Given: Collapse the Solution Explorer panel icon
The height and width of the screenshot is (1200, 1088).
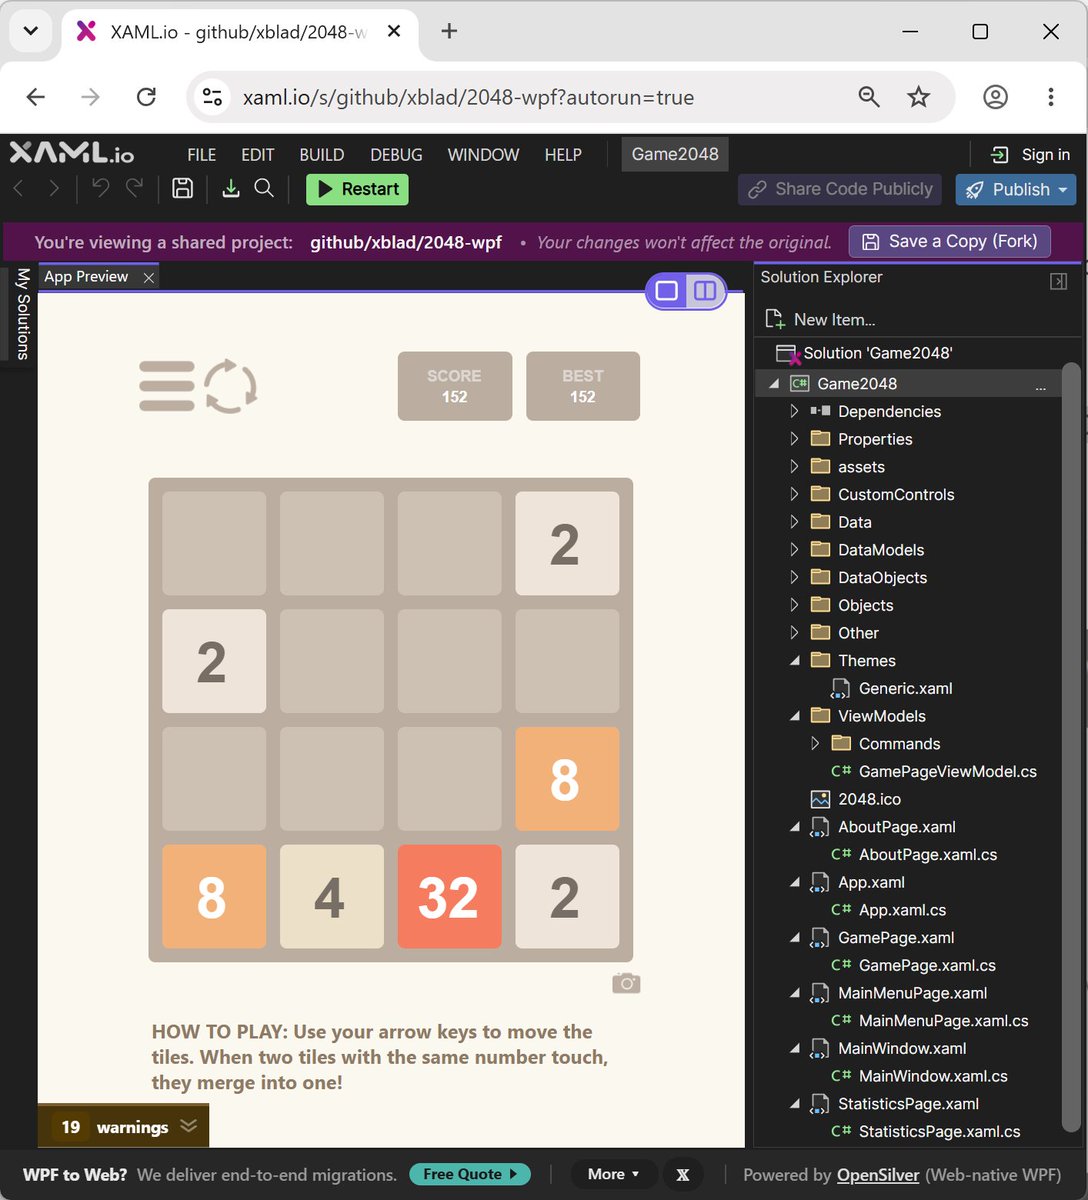Looking at the screenshot, I should click(x=1059, y=282).
